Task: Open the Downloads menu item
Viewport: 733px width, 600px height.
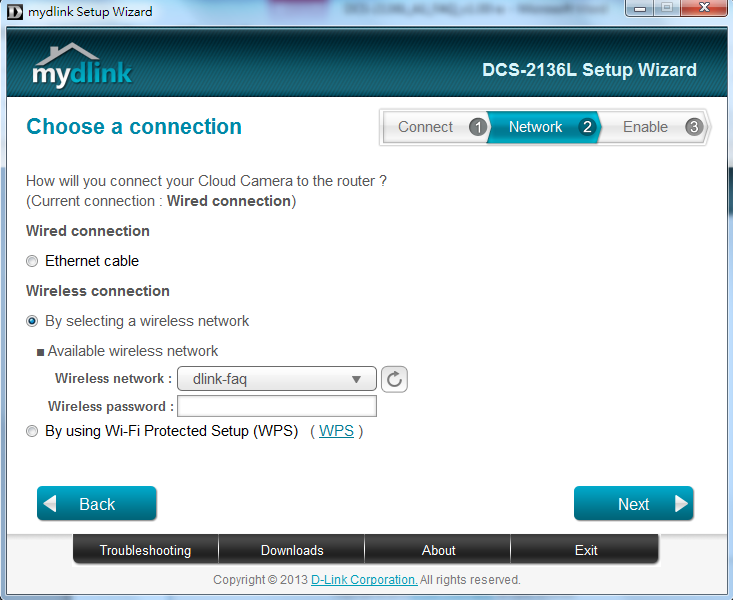Action: pyautogui.click(x=292, y=550)
